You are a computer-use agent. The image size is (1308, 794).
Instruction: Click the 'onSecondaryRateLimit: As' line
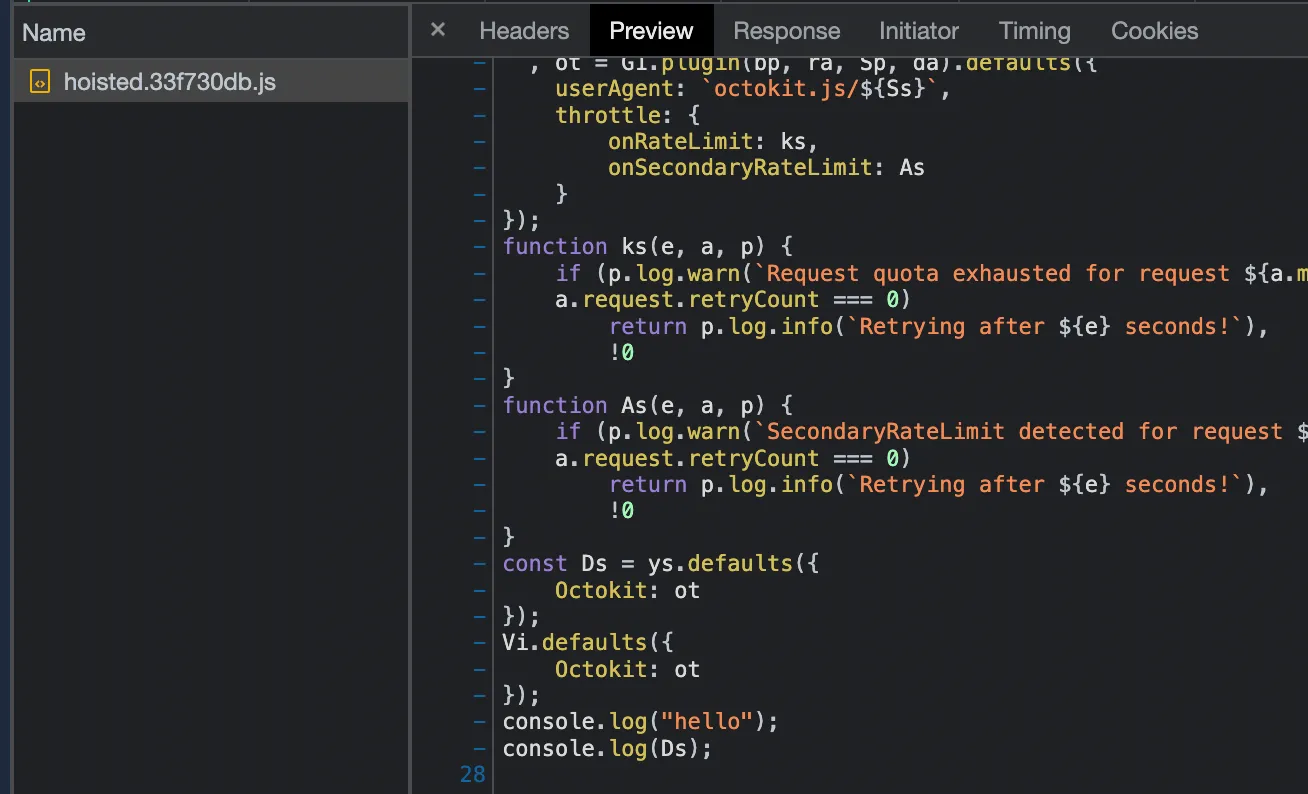[766, 167]
